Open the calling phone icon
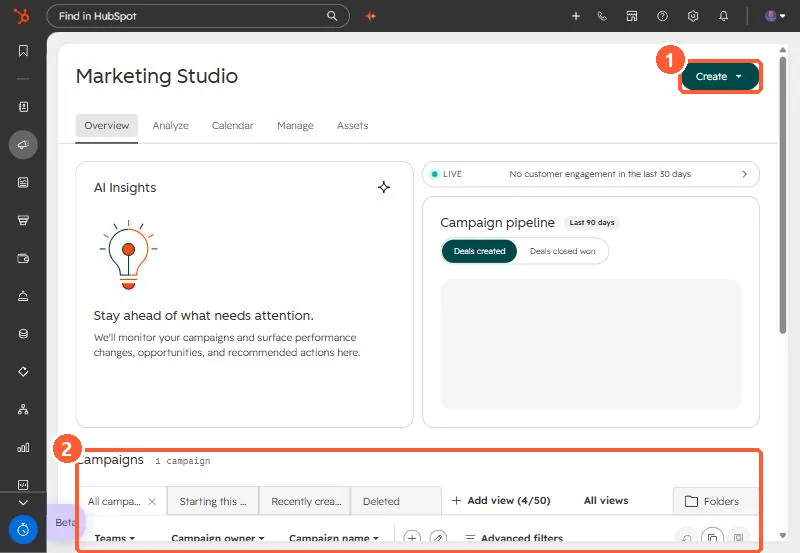800x553 pixels. 602,16
